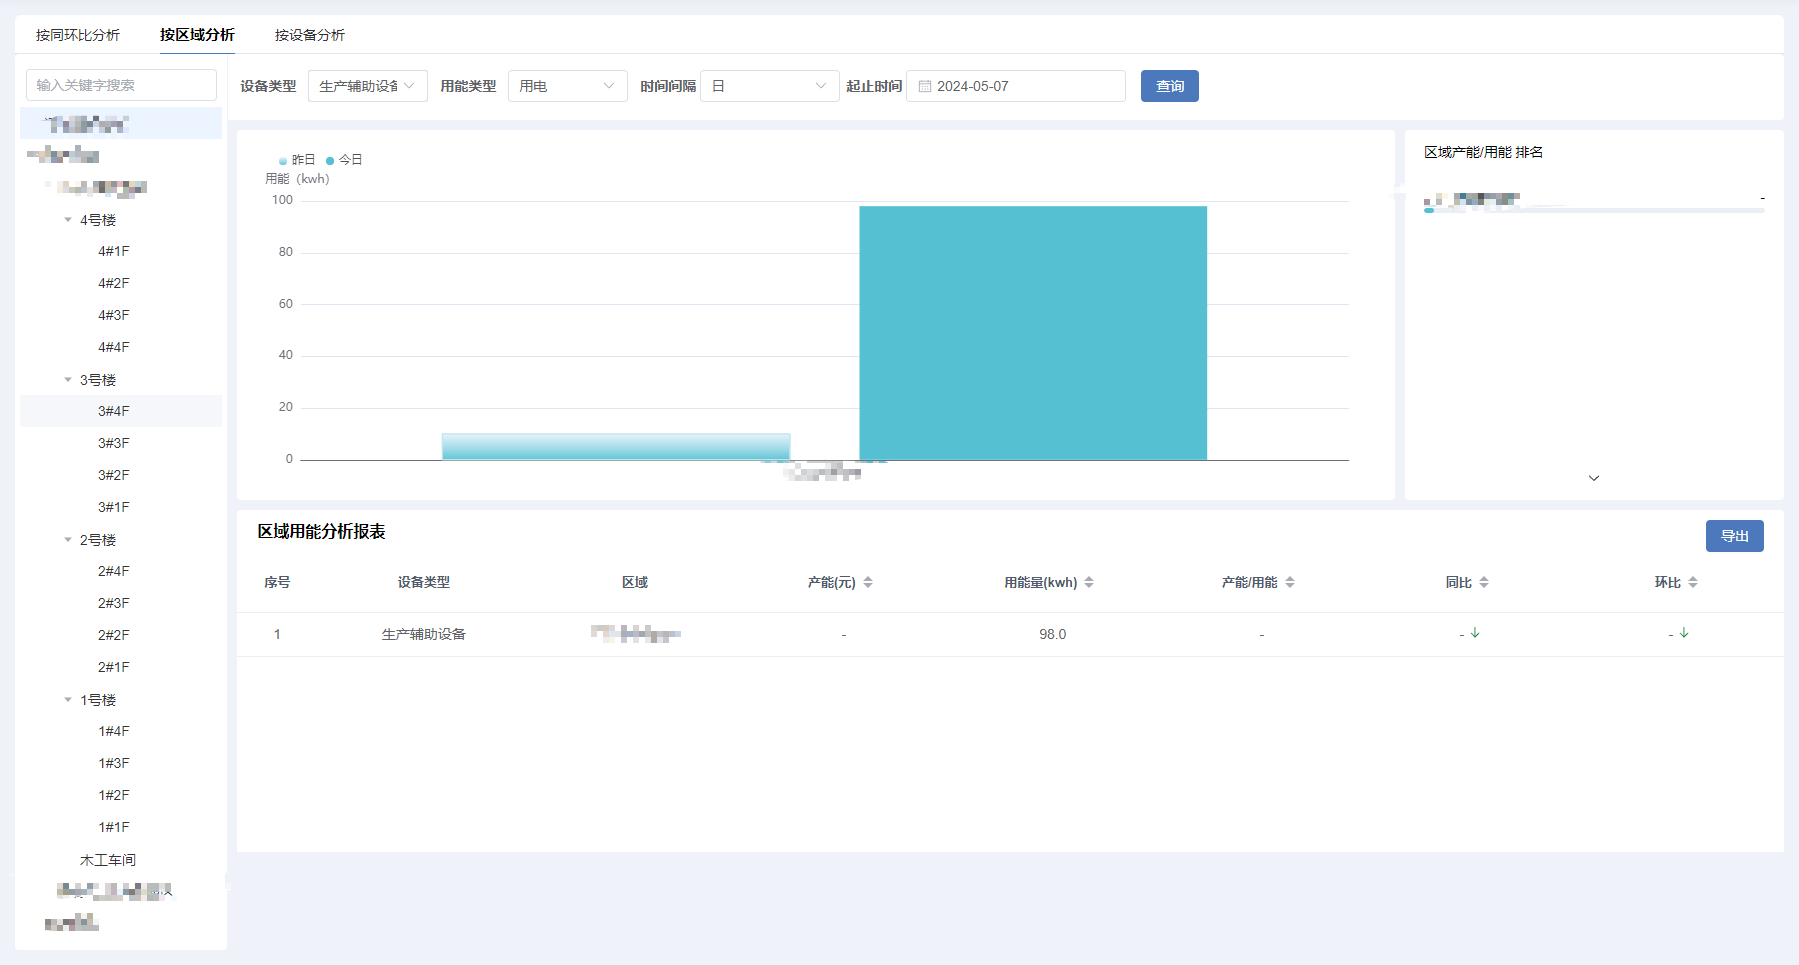Select 1#2F in area tree
This screenshot has width=1799, height=965.
(x=114, y=795)
